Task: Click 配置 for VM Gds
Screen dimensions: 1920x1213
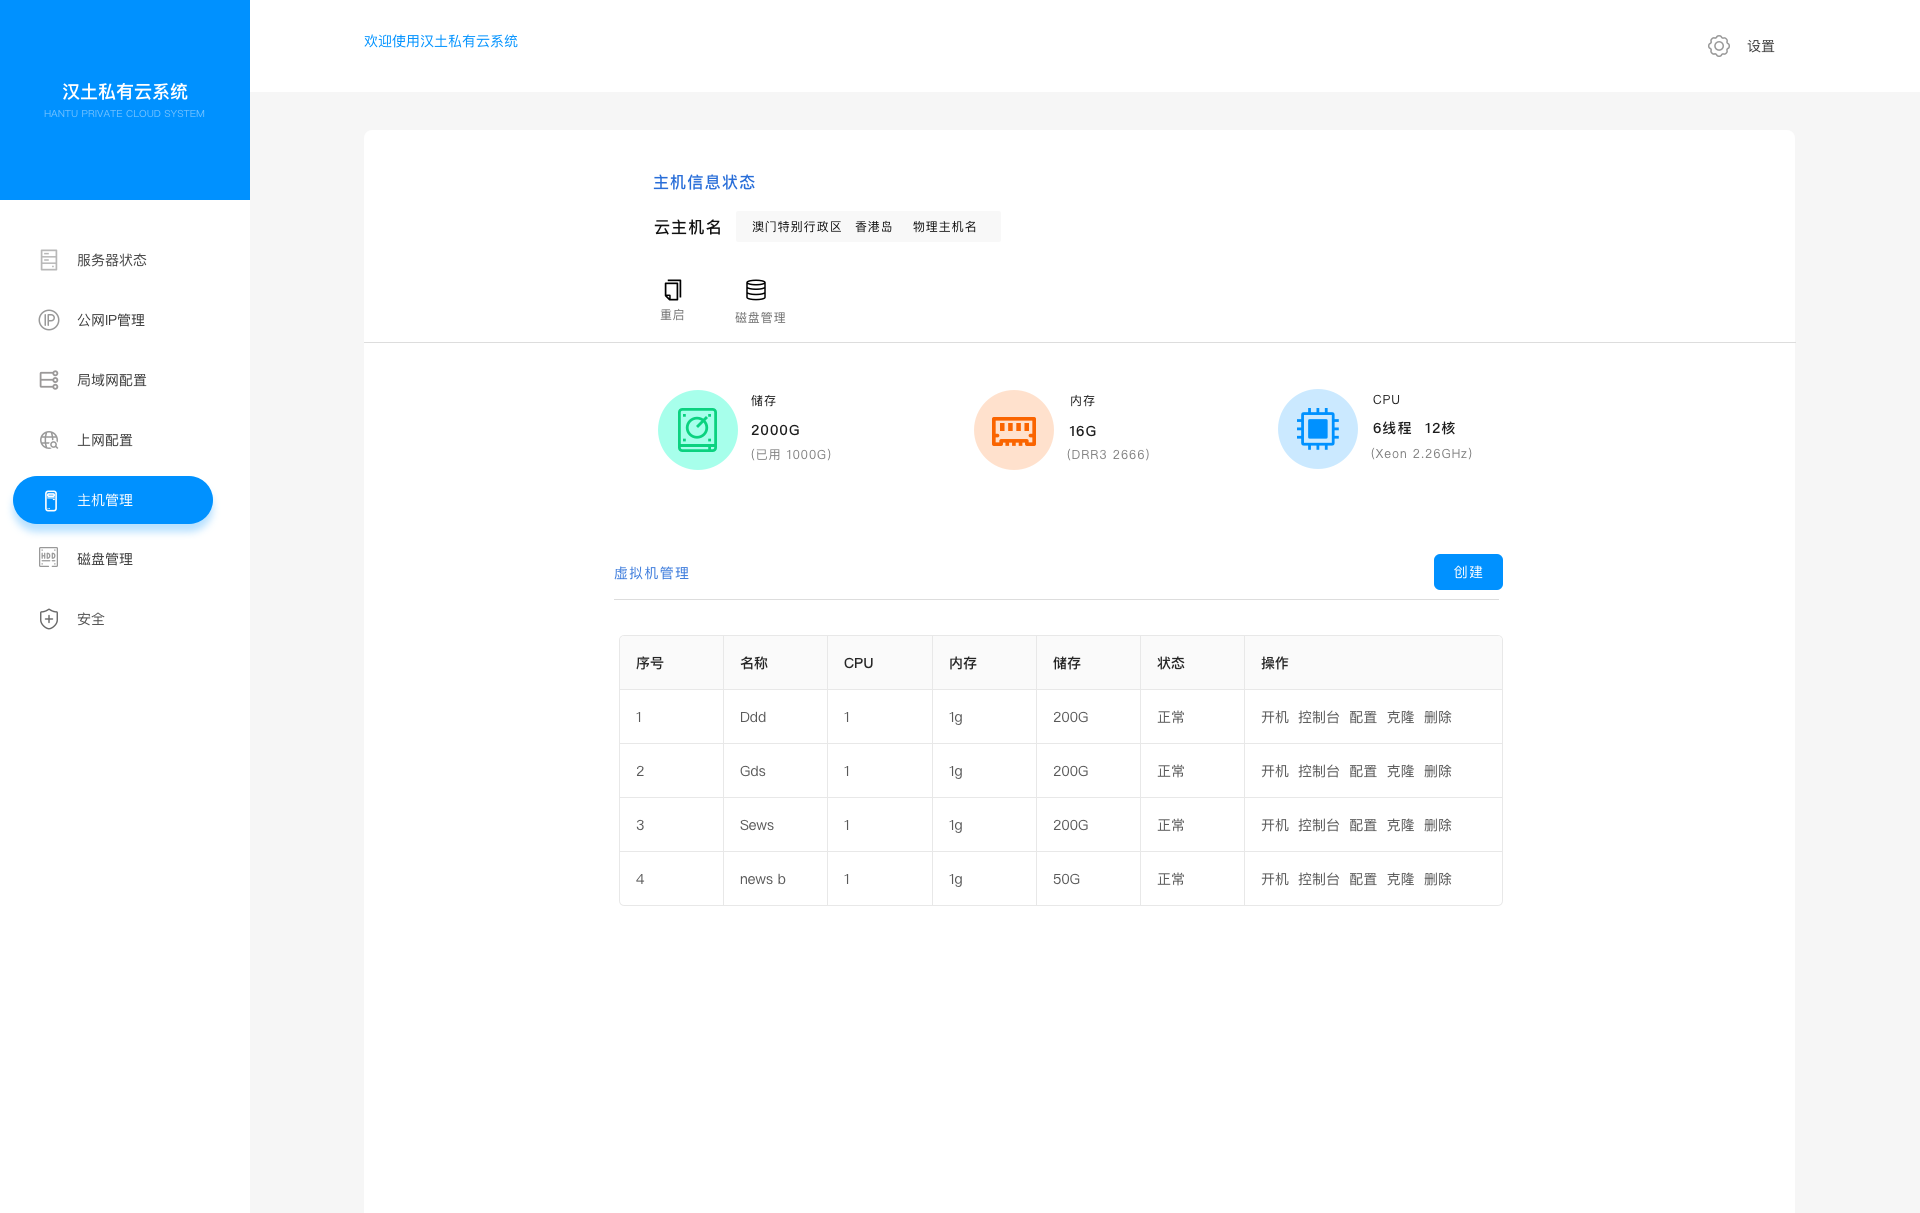Action: coord(1363,771)
